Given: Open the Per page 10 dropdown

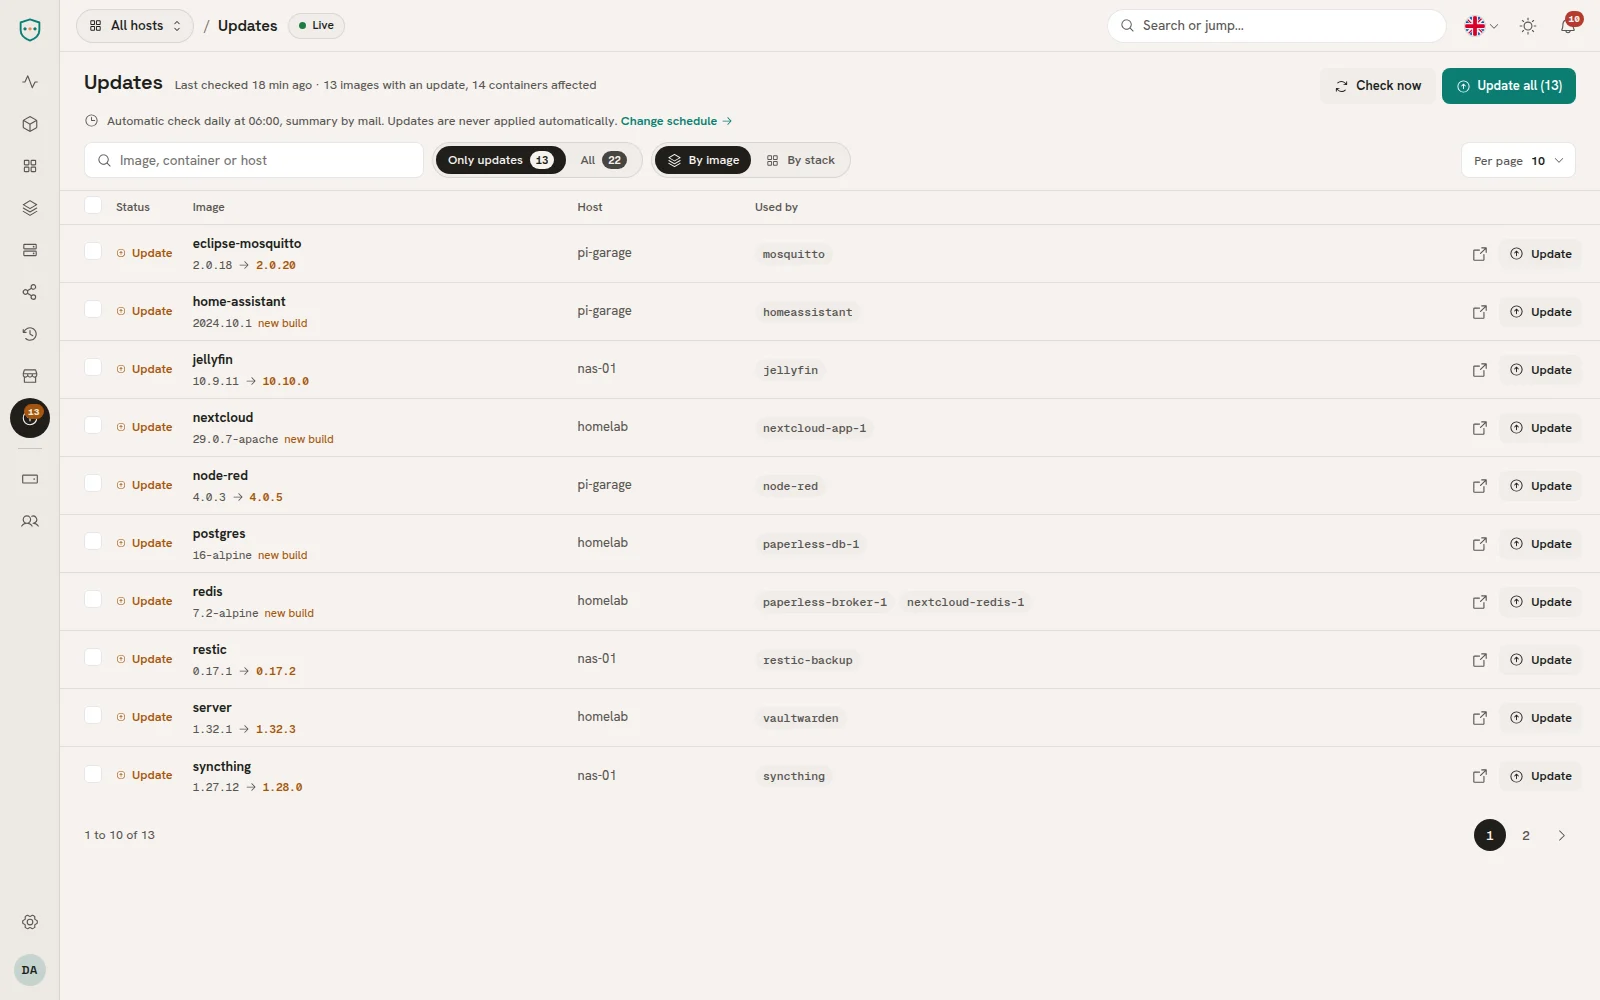Looking at the screenshot, I should click(1518, 161).
